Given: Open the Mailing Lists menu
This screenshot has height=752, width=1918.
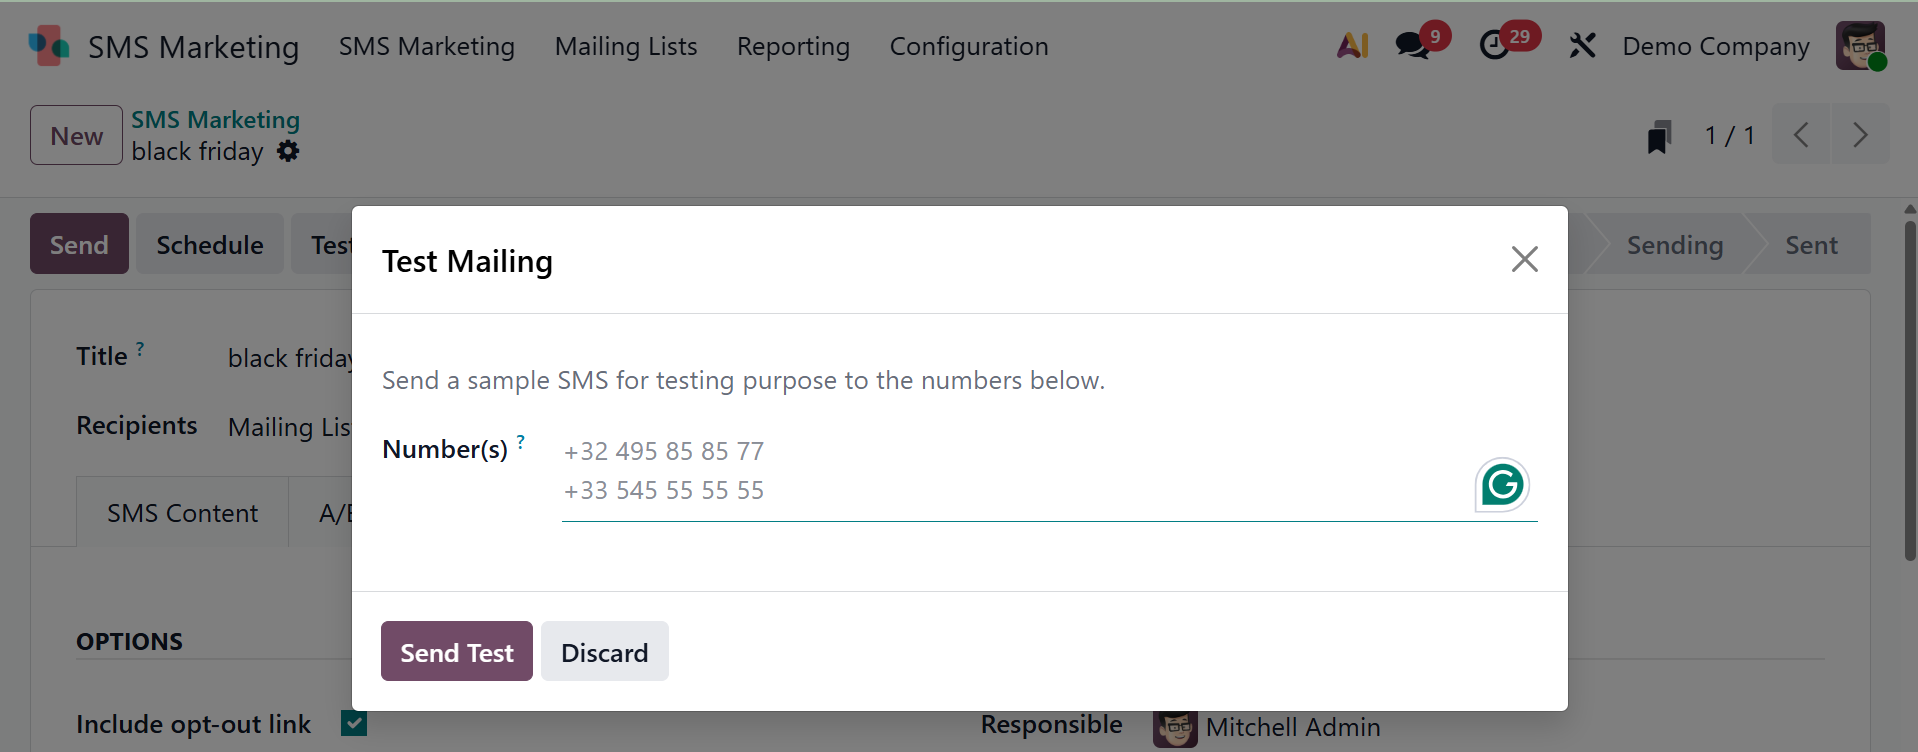Looking at the screenshot, I should (626, 47).
